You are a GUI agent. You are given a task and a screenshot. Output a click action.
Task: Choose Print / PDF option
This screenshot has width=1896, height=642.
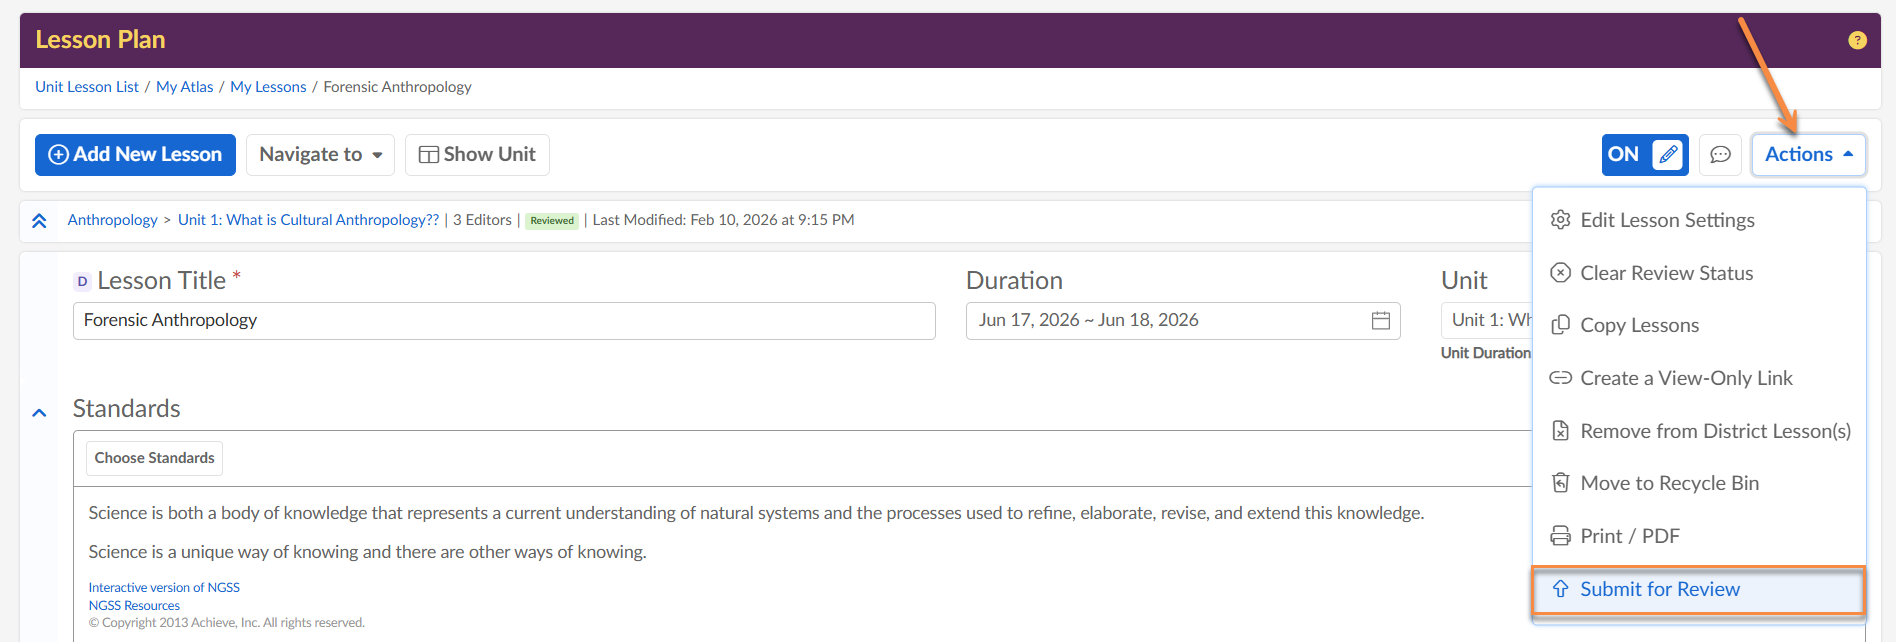1629,536
